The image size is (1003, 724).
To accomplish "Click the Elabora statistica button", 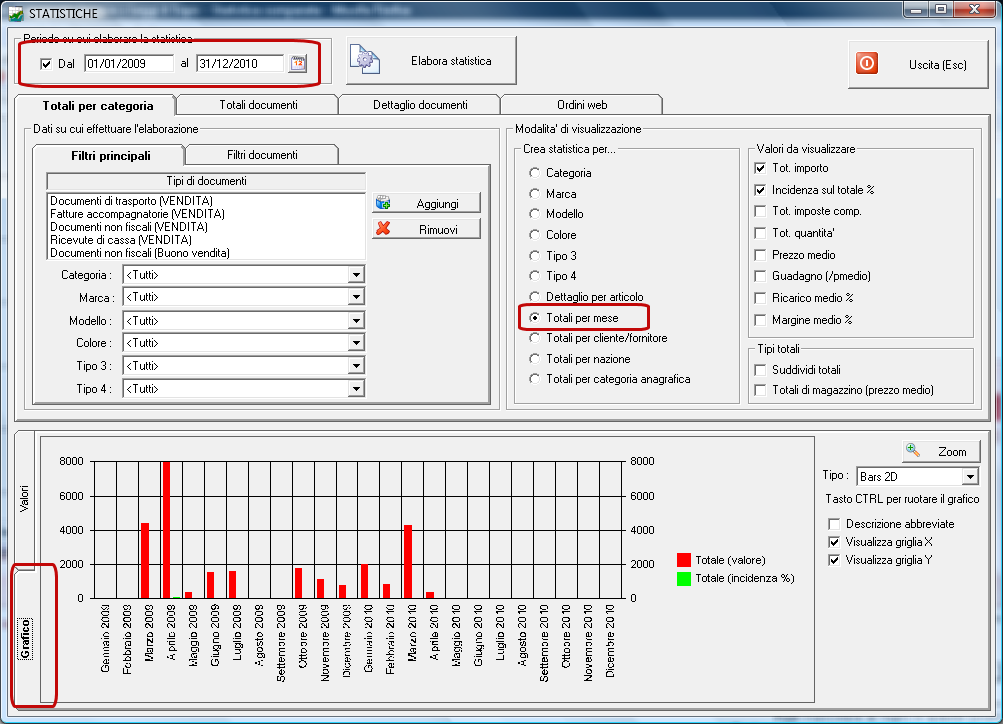I will pyautogui.click(x=431, y=61).
